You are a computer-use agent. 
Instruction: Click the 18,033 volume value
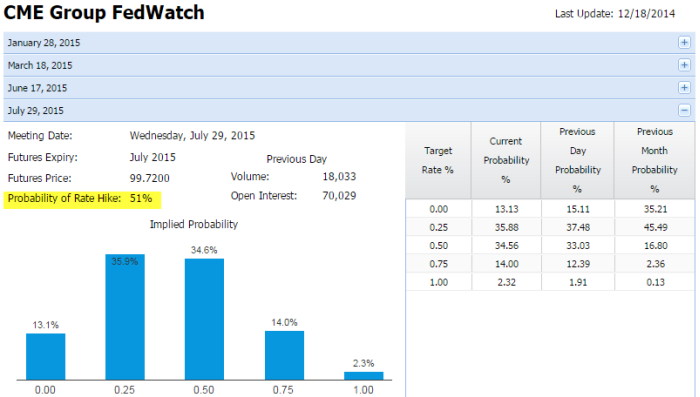(339, 176)
